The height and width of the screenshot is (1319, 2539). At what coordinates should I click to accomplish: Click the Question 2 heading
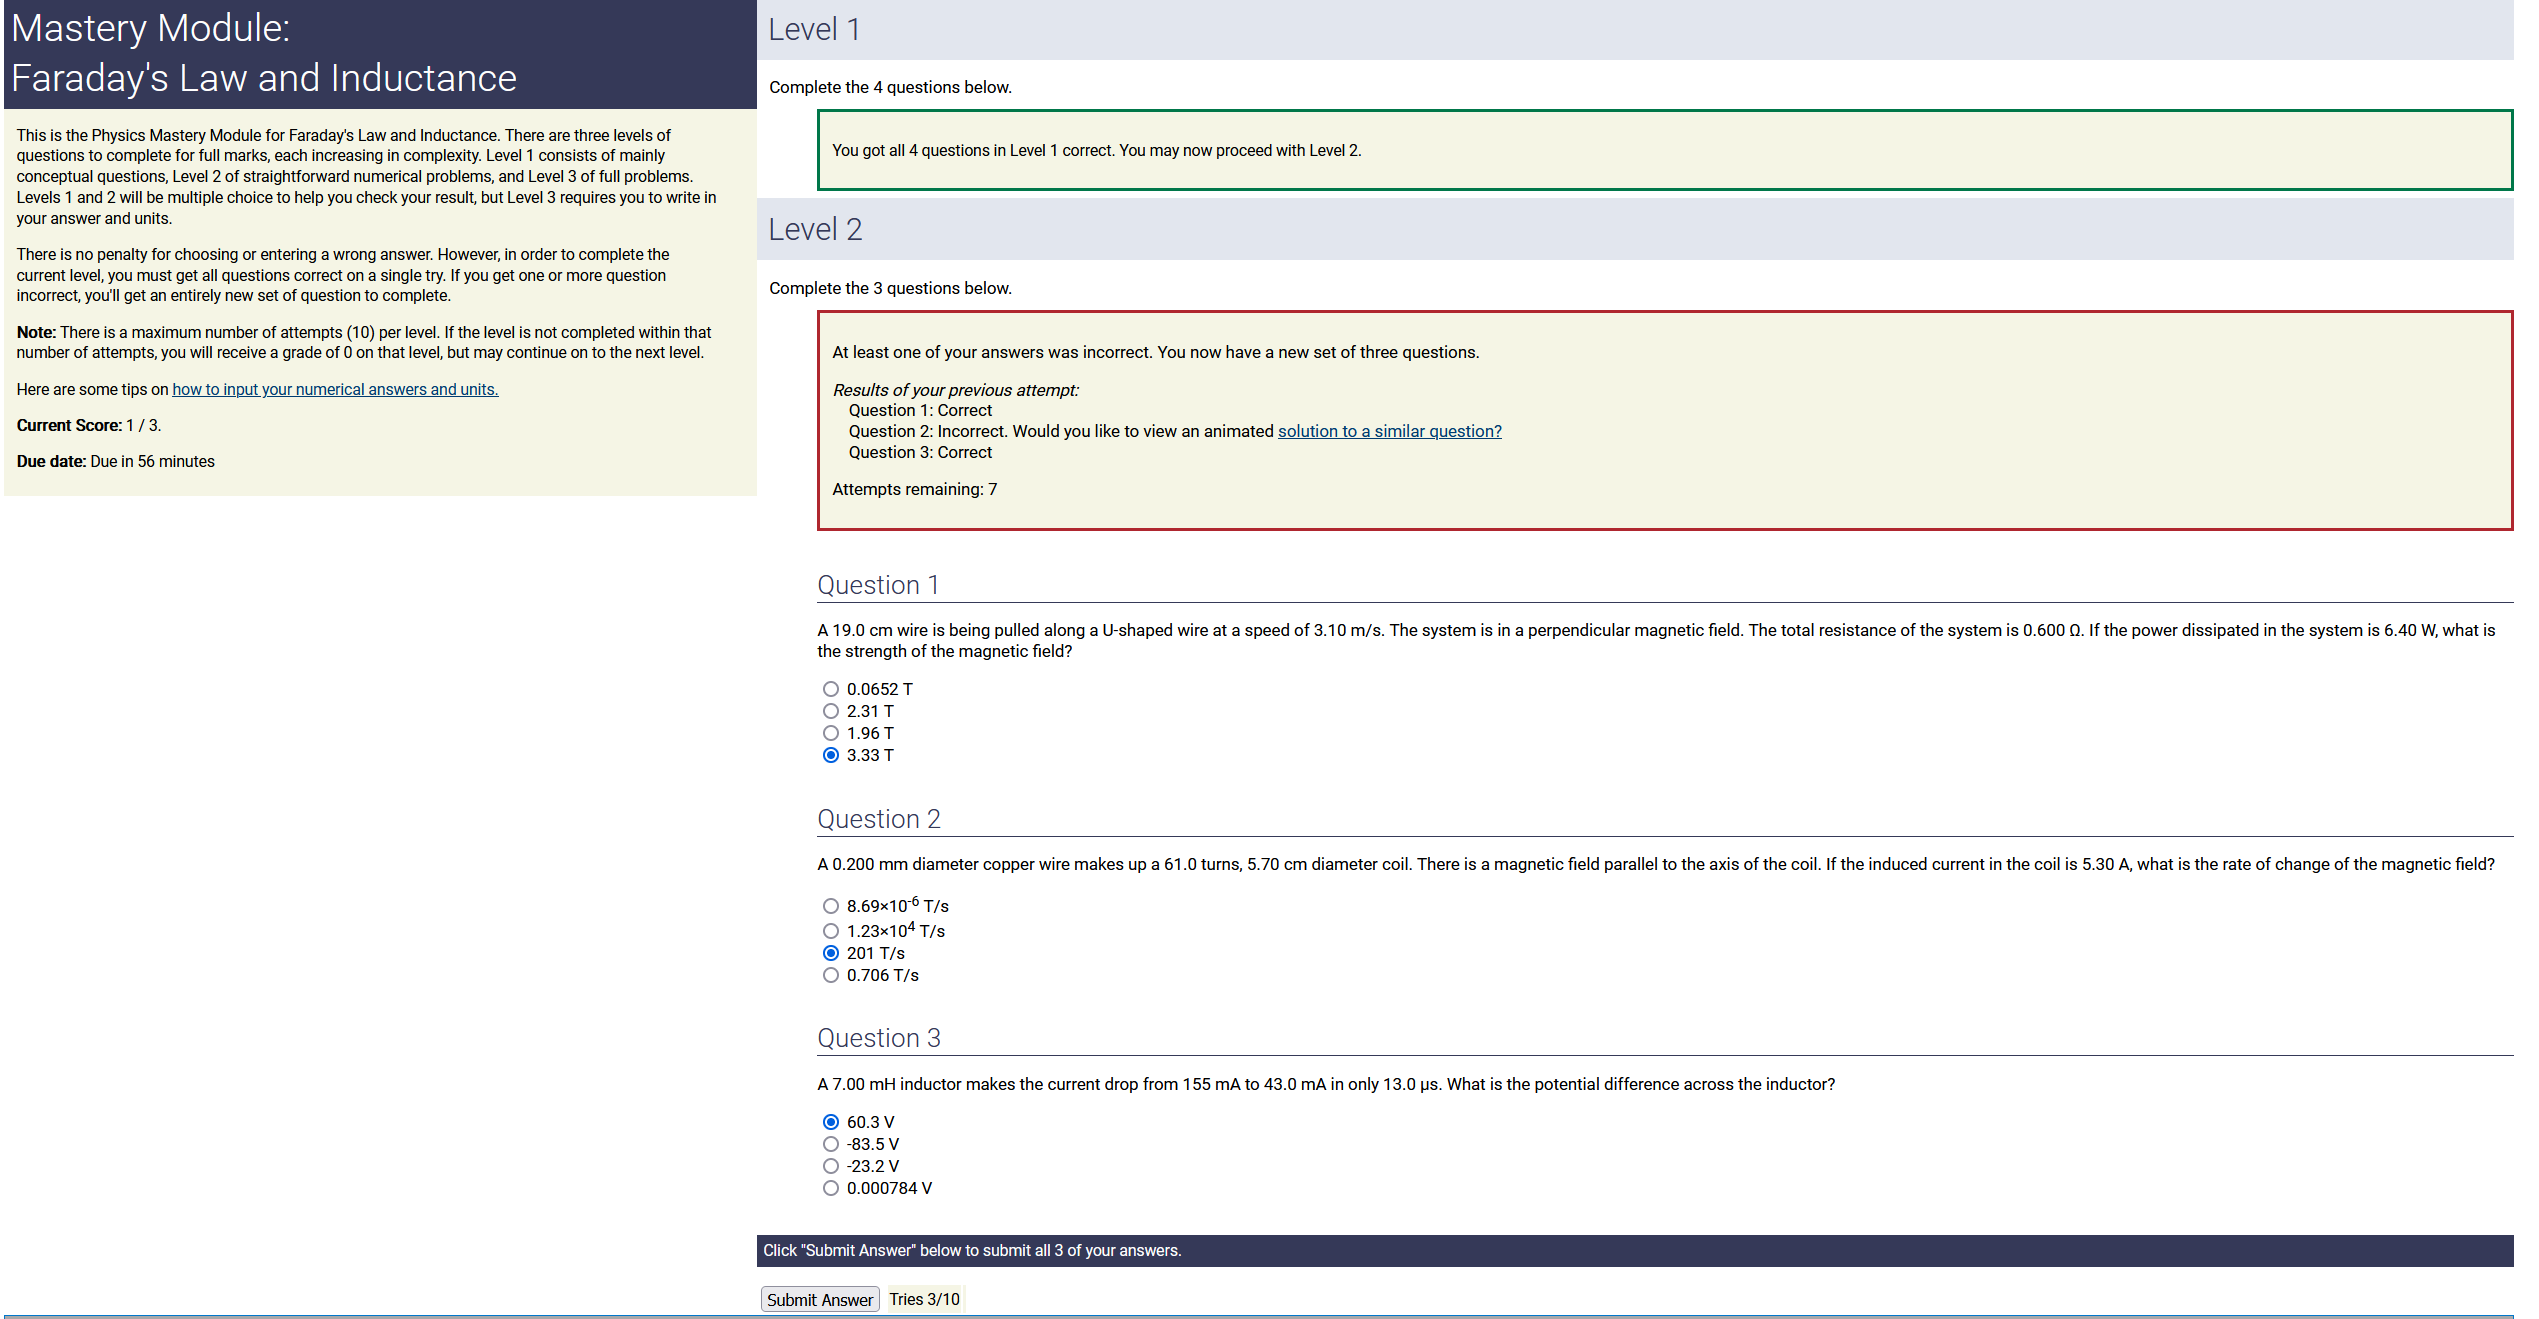coord(878,819)
